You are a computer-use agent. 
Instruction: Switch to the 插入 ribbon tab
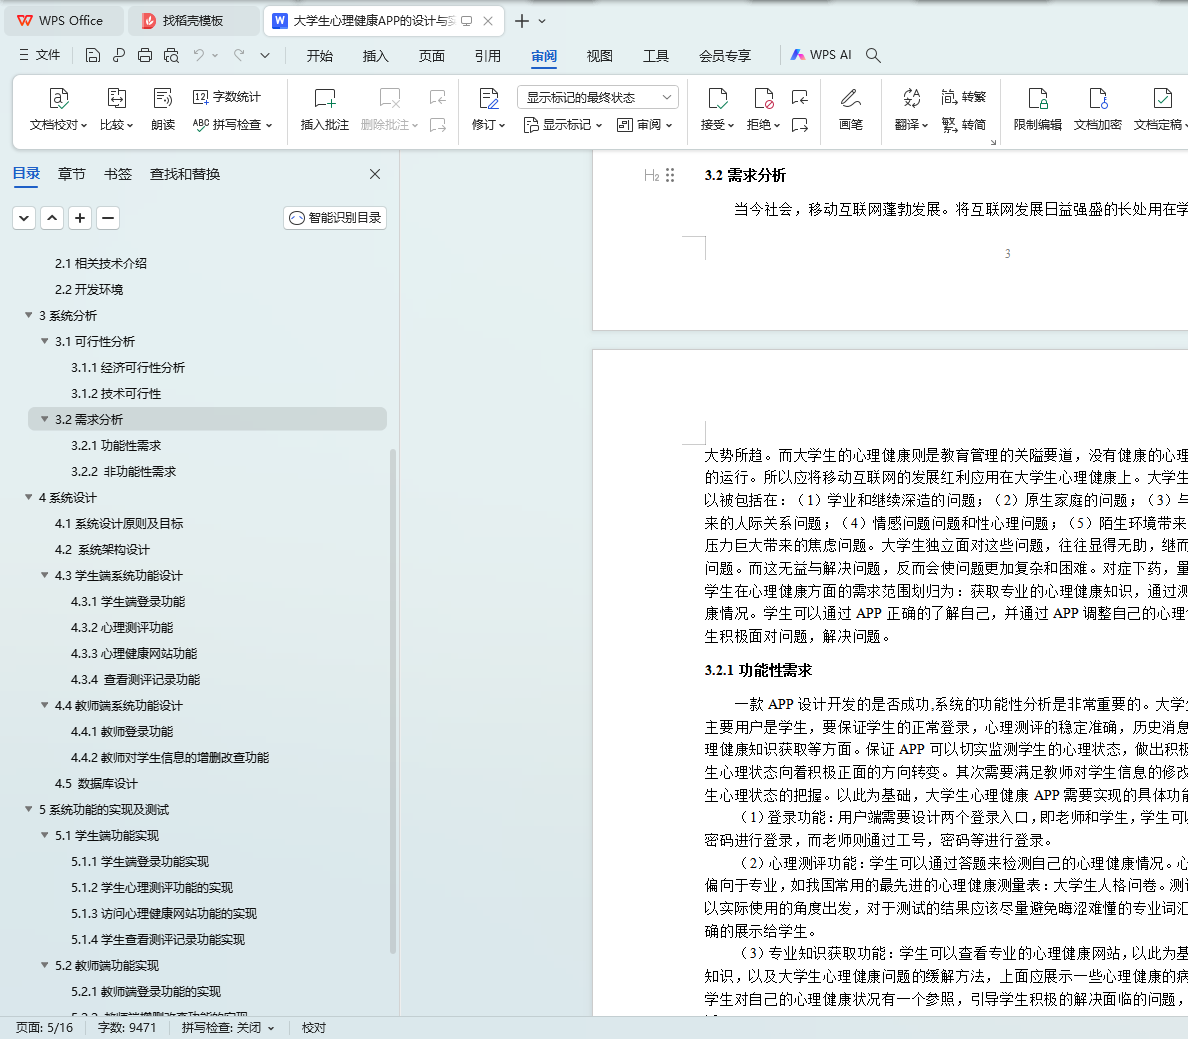tap(376, 56)
